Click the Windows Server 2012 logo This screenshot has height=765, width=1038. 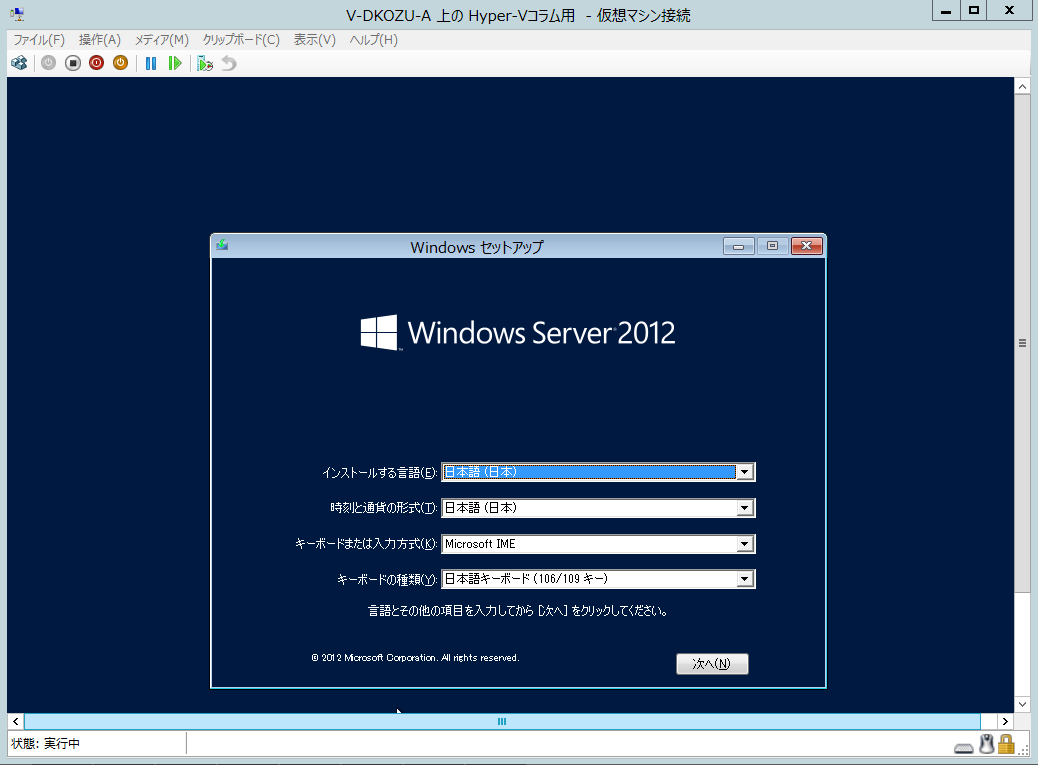pos(518,332)
